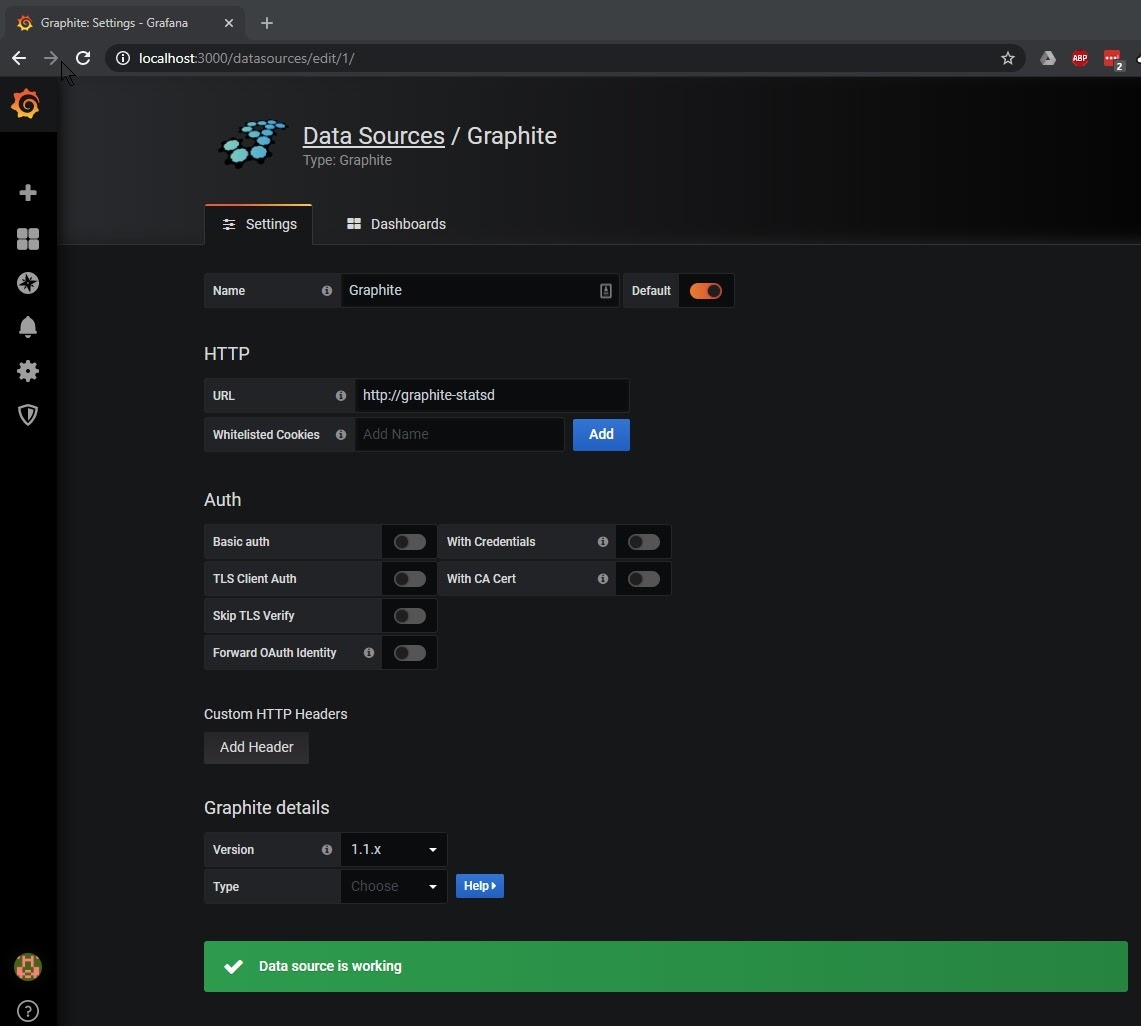
Task: Click the URL input field
Action: coord(492,396)
